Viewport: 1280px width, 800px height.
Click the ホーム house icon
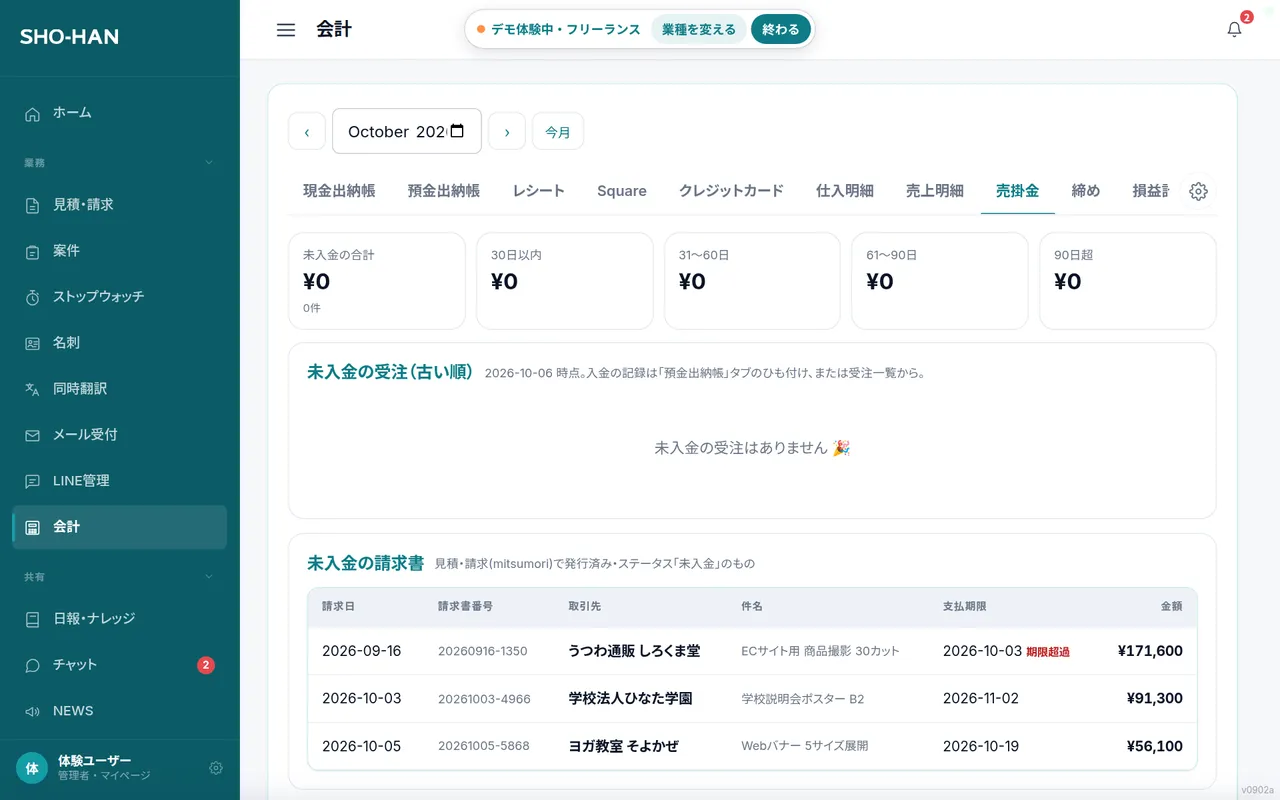[33, 114]
